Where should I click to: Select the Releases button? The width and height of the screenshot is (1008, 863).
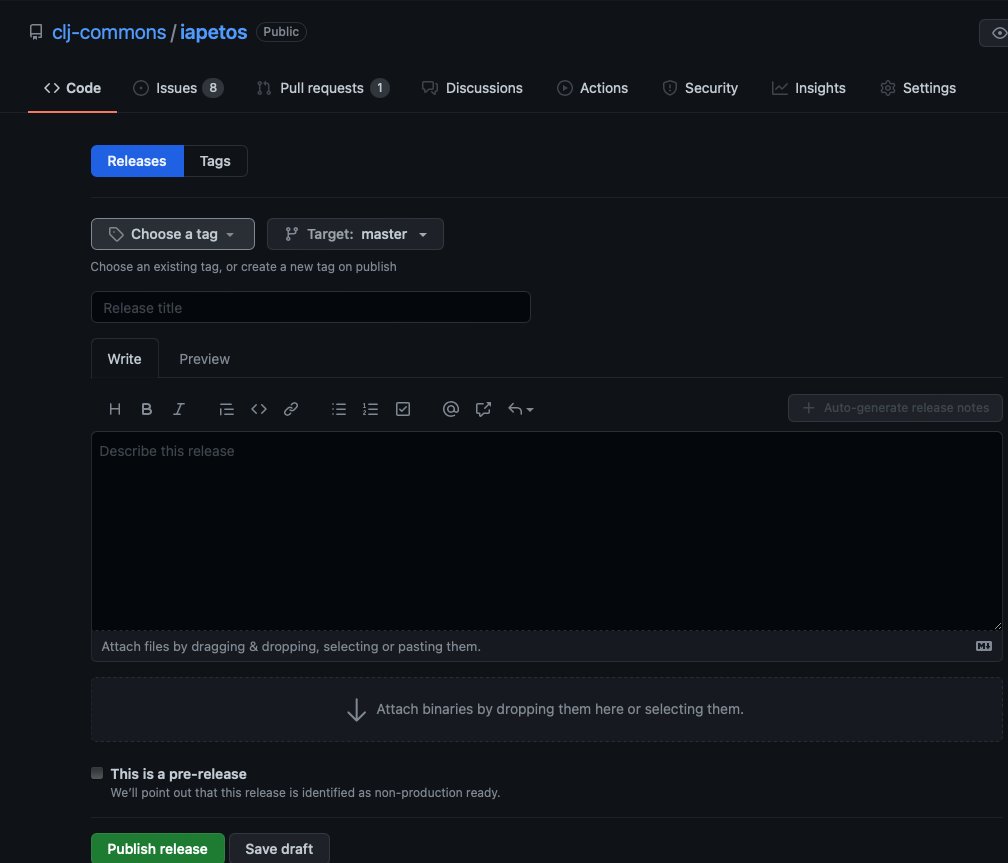click(137, 161)
